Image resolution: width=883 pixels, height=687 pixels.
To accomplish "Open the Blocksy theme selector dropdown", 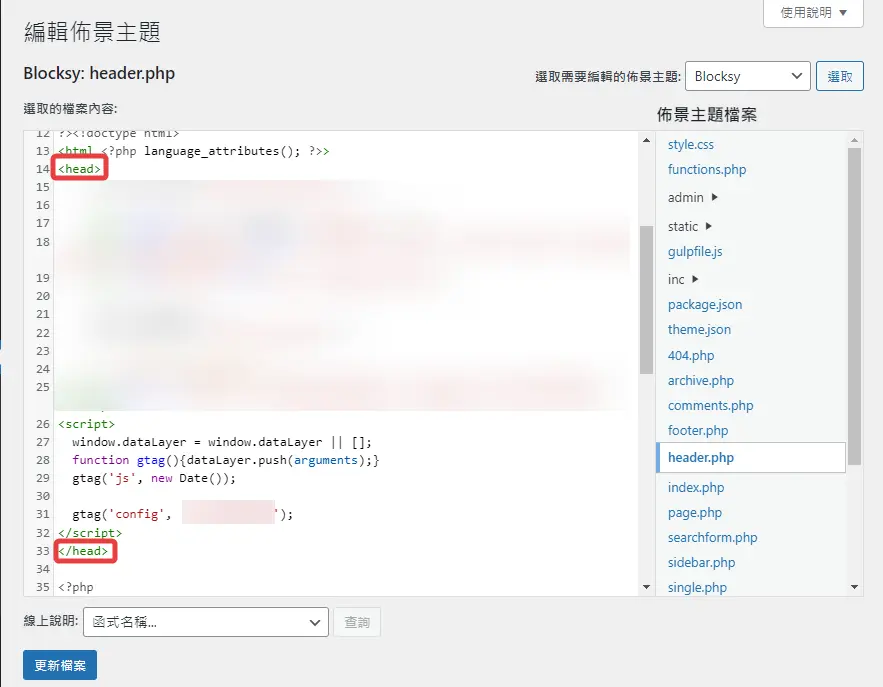I will tap(747, 76).
